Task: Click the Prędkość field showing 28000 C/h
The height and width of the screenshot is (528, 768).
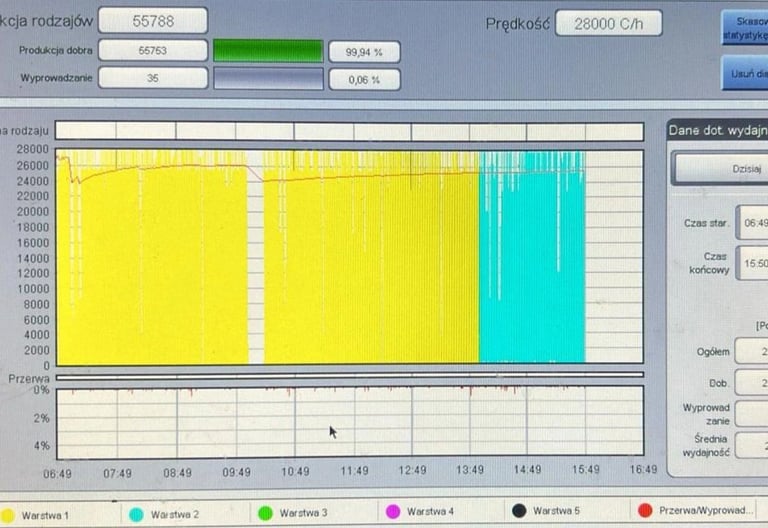Action: [609, 24]
